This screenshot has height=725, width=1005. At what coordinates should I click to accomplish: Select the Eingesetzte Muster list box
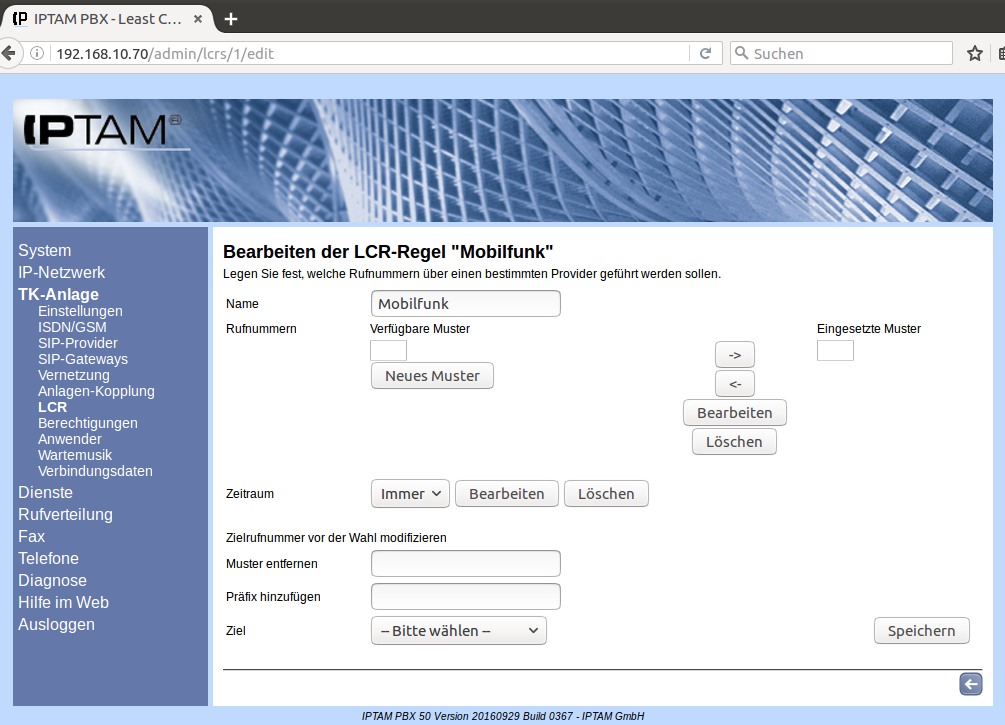point(835,350)
